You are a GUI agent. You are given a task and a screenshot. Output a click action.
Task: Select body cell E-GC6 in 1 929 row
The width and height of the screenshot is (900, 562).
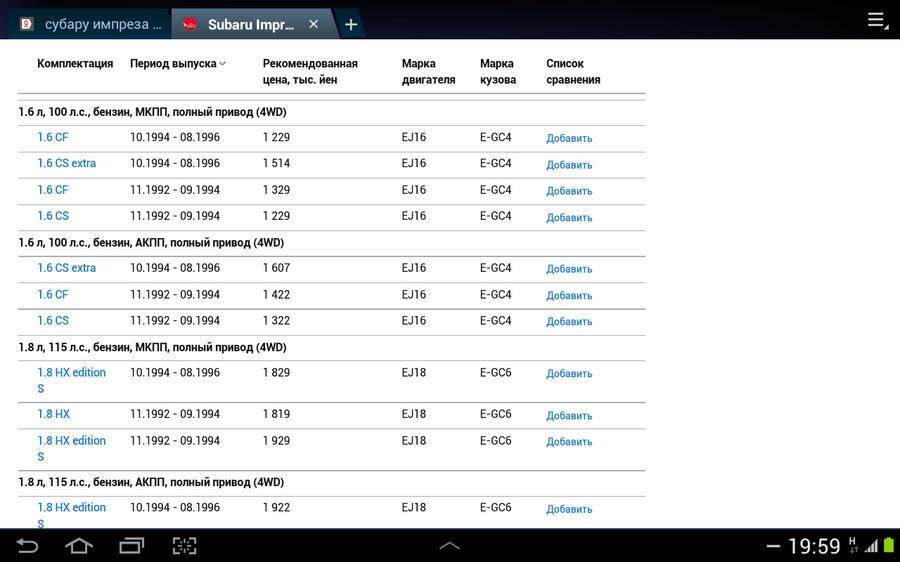coord(495,440)
